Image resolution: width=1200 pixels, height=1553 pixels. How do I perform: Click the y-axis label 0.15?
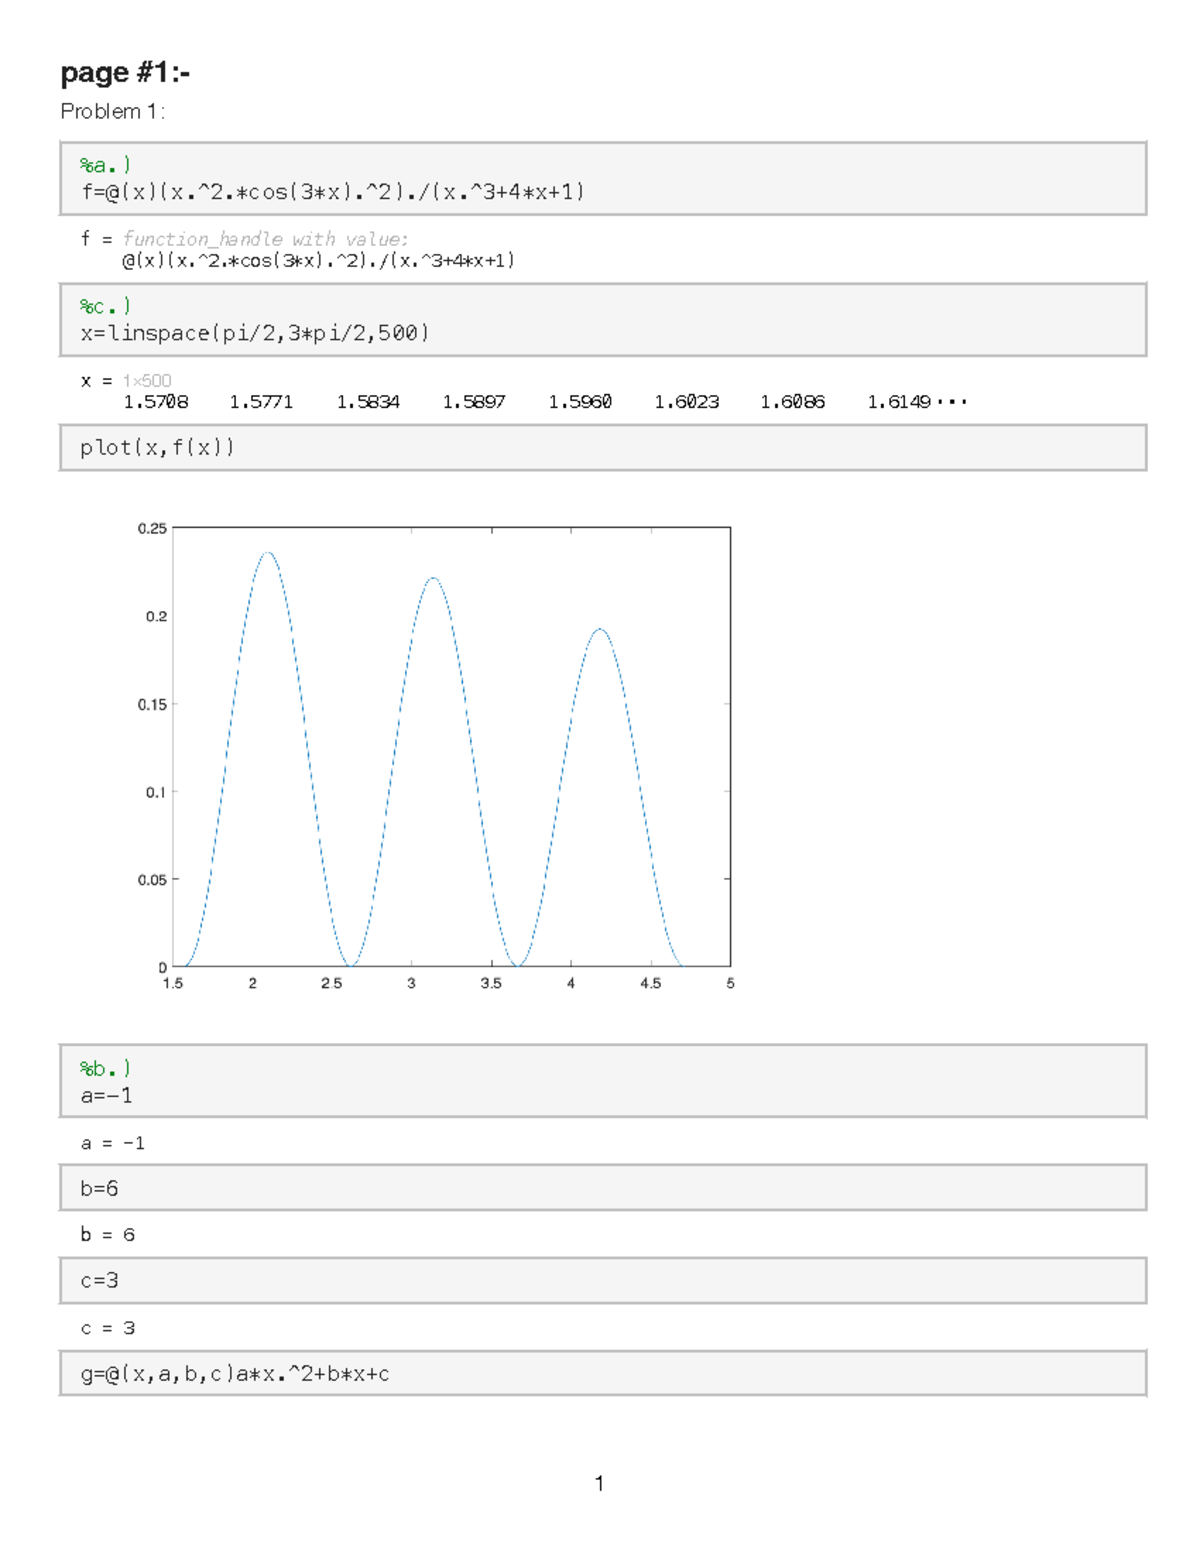[x=152, y=705]
